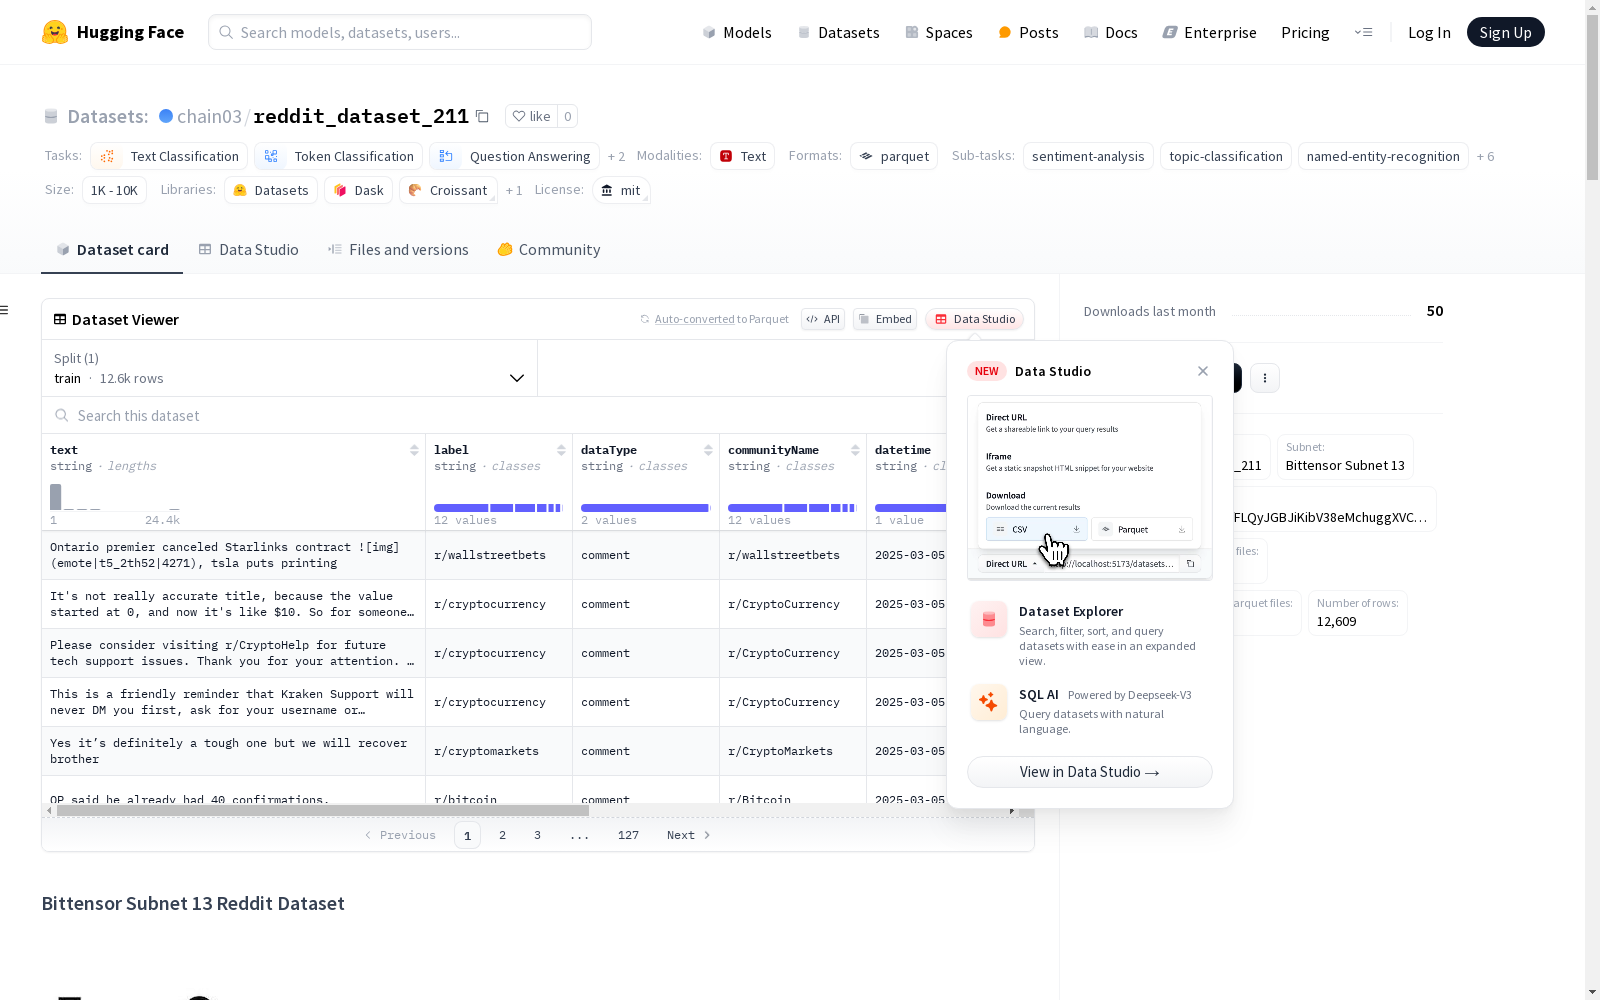This screenshot has height=1000, width=1600.
Task: Click the Dataset Explorer icon
Action: (989, 620)
